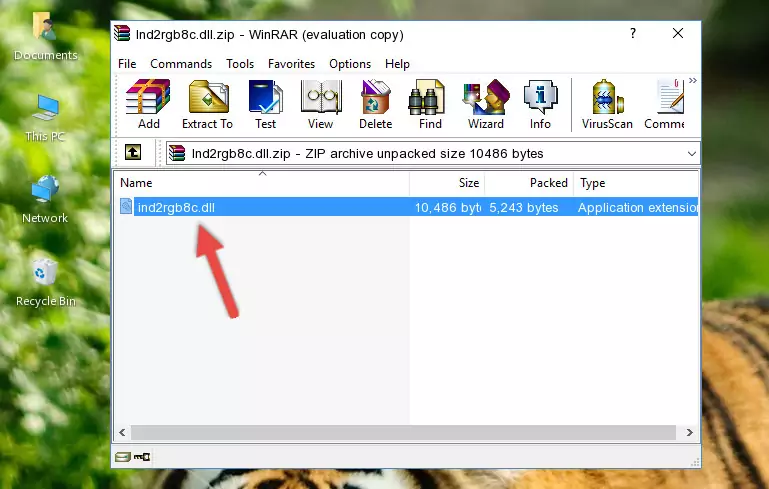Select the Network desktop icon
769x489 pixels.
click(x=45, y=199)
